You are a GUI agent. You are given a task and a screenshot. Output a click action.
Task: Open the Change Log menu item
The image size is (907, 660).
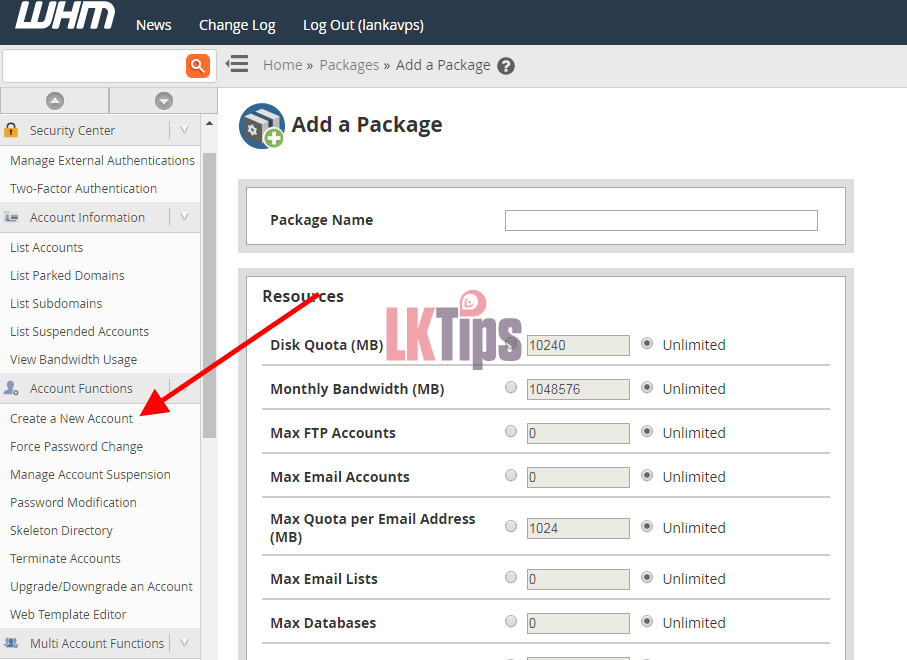coord(237,25)
